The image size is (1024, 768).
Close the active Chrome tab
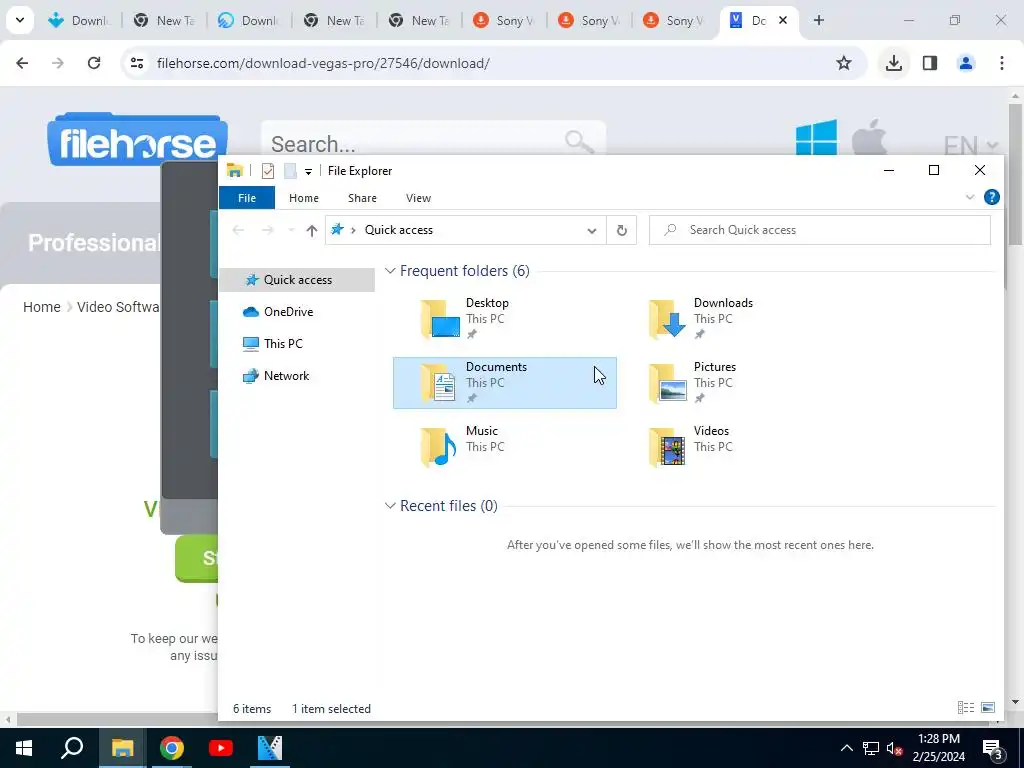782,20
